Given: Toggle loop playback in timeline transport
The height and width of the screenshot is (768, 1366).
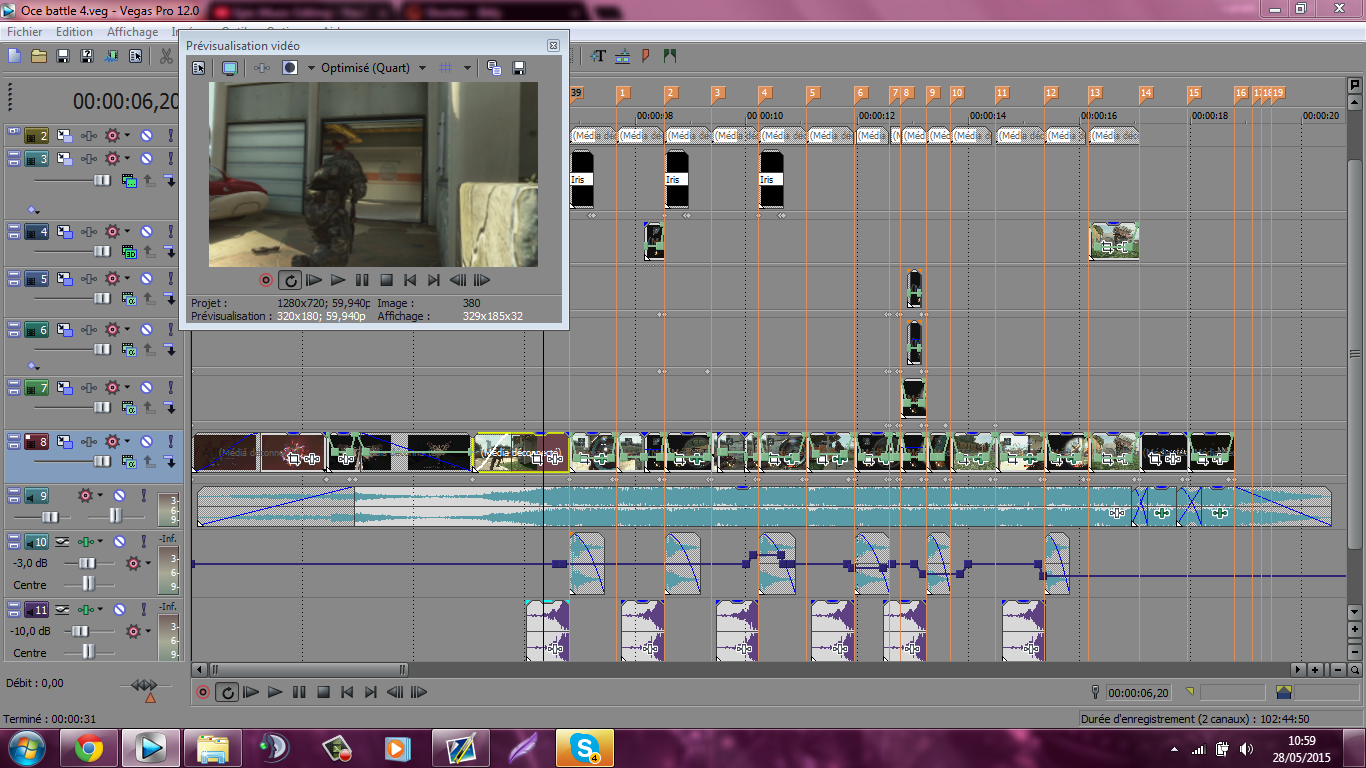Looking at the screenshot, I should pyautogui.click(x=227, y=692).
